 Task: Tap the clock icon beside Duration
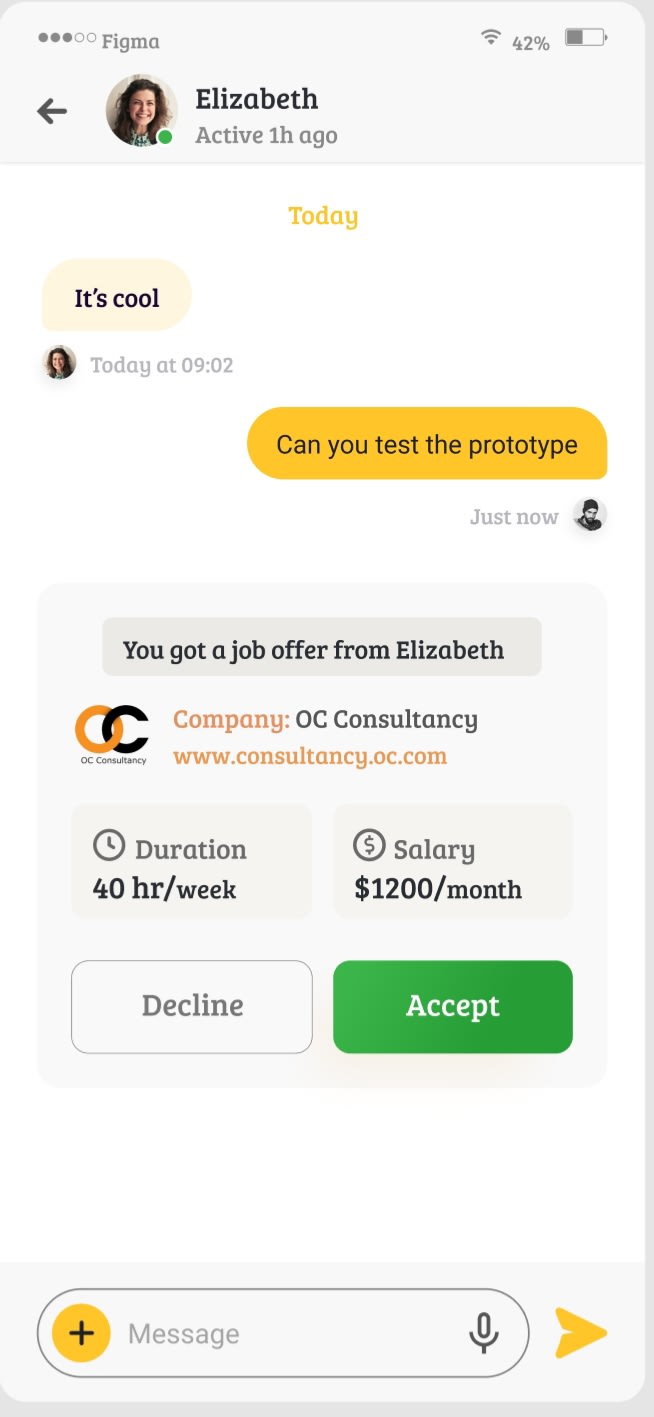(x=109, y=846)
